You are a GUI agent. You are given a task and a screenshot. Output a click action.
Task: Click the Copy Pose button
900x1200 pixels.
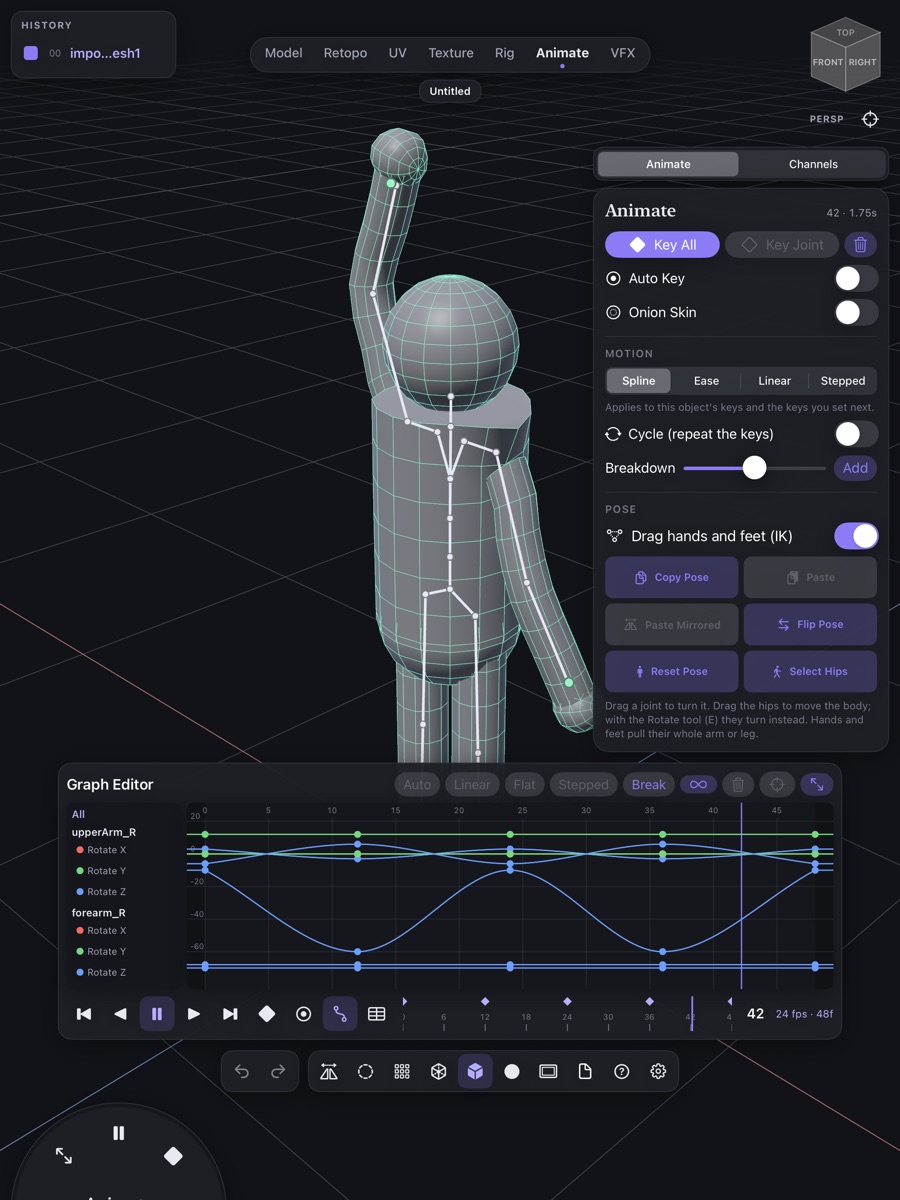672,577
